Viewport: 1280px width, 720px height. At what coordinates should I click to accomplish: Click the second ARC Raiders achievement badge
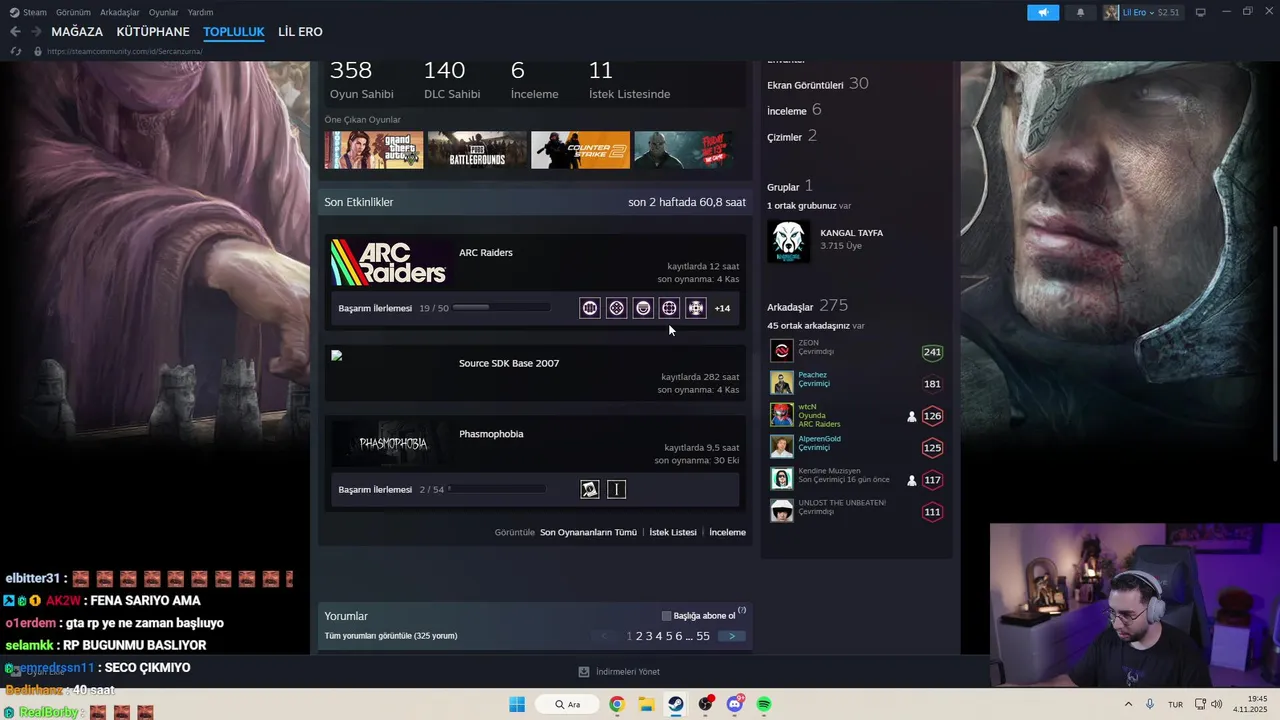[616, 308]
